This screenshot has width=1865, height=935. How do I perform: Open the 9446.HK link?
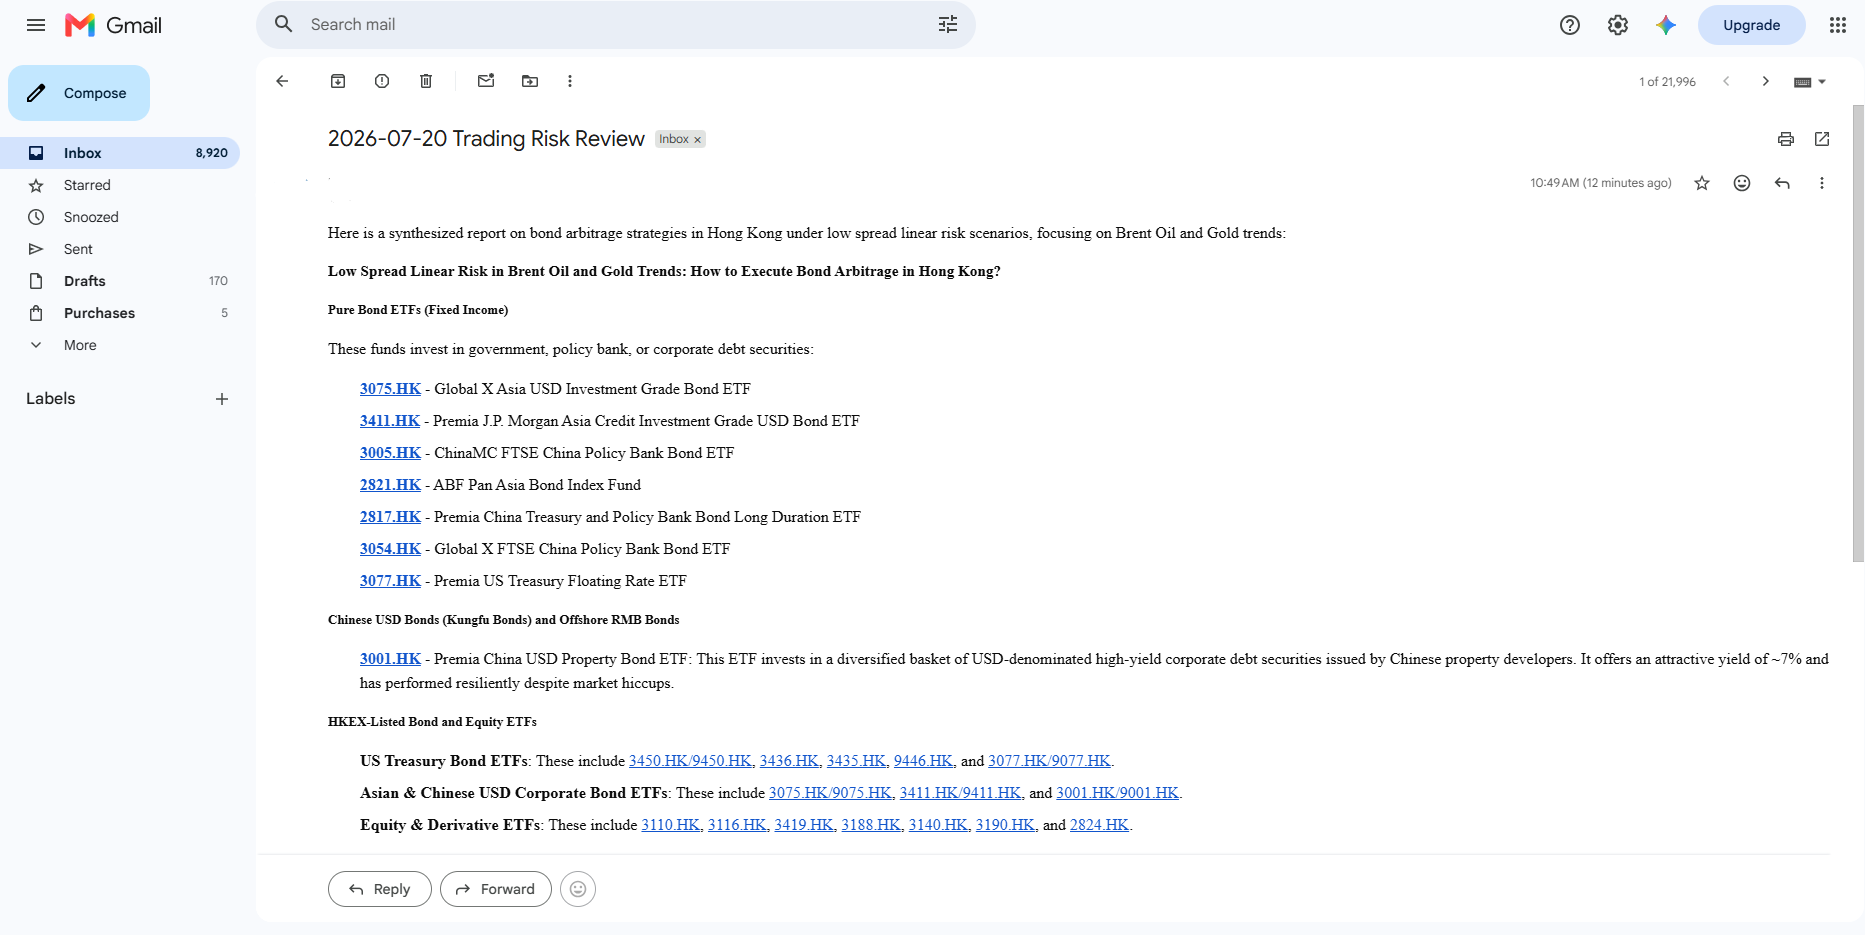point(923,761)
